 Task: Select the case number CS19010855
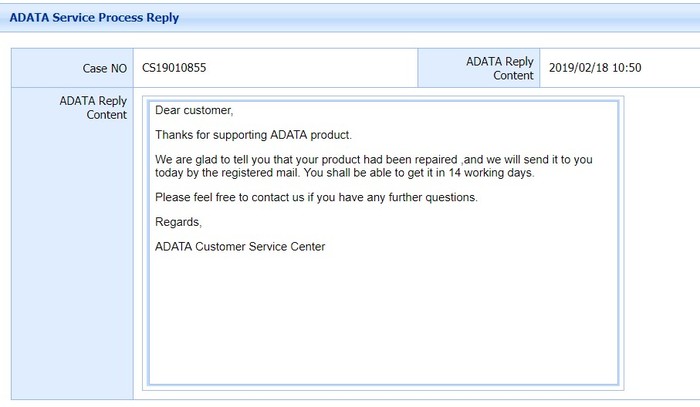(175, 68)
